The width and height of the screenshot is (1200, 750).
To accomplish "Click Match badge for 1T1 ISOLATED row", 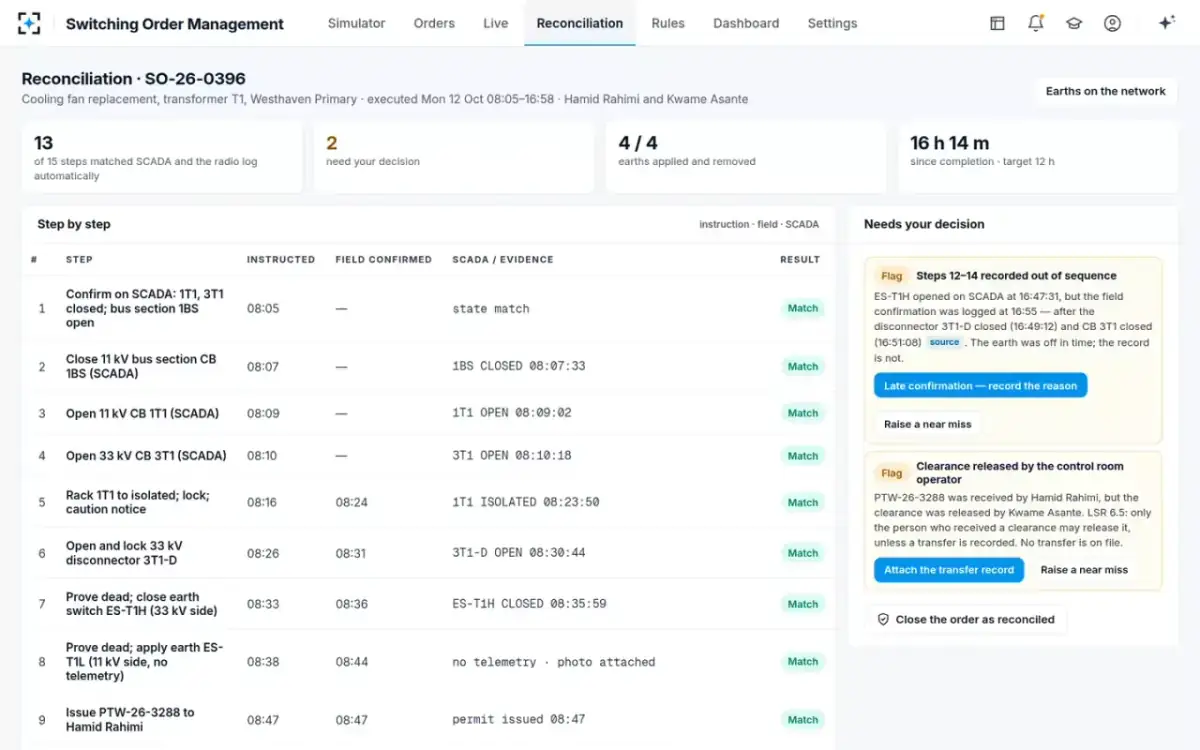I will click(x=802, y=502).
